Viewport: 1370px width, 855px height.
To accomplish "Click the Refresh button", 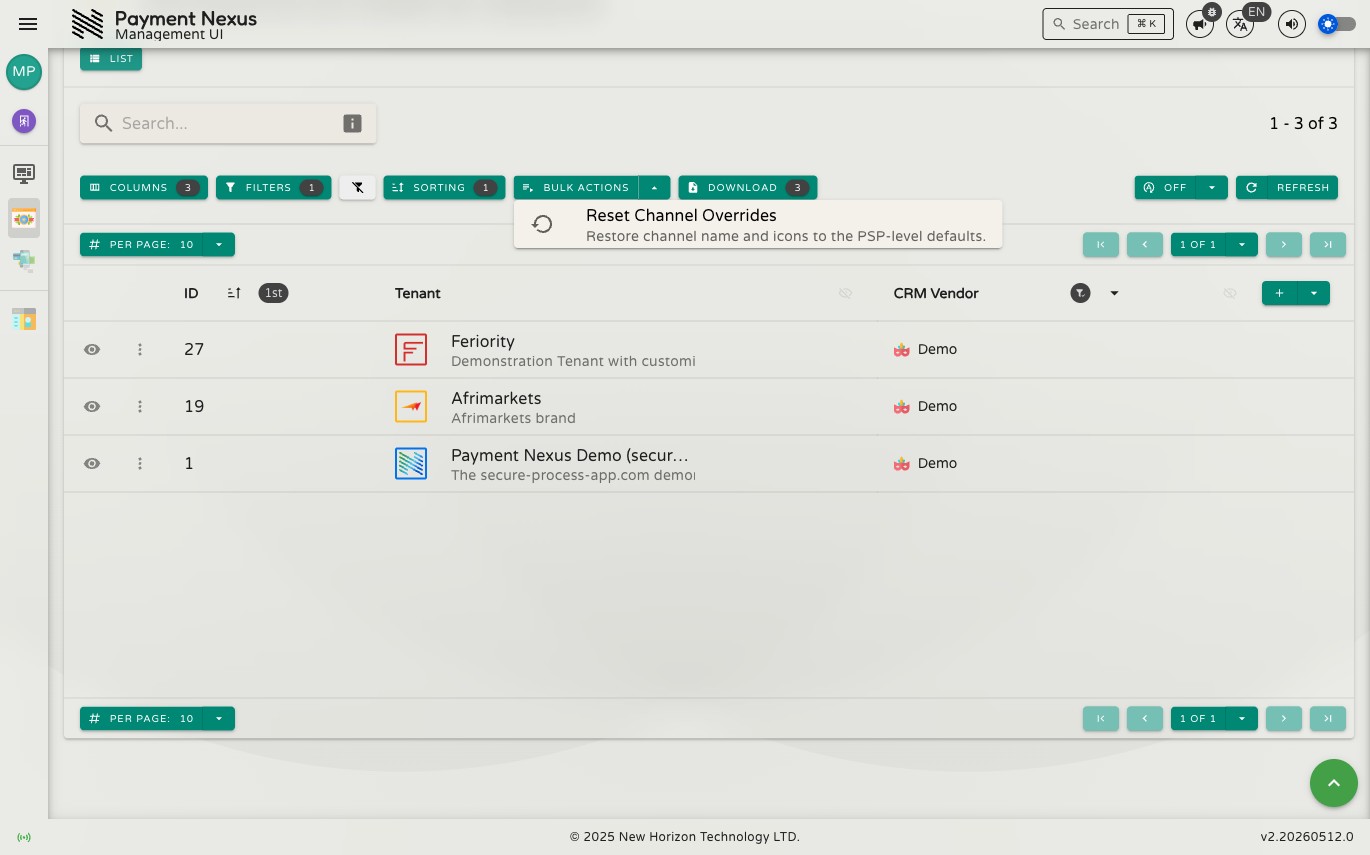I will click(1287, 187).
